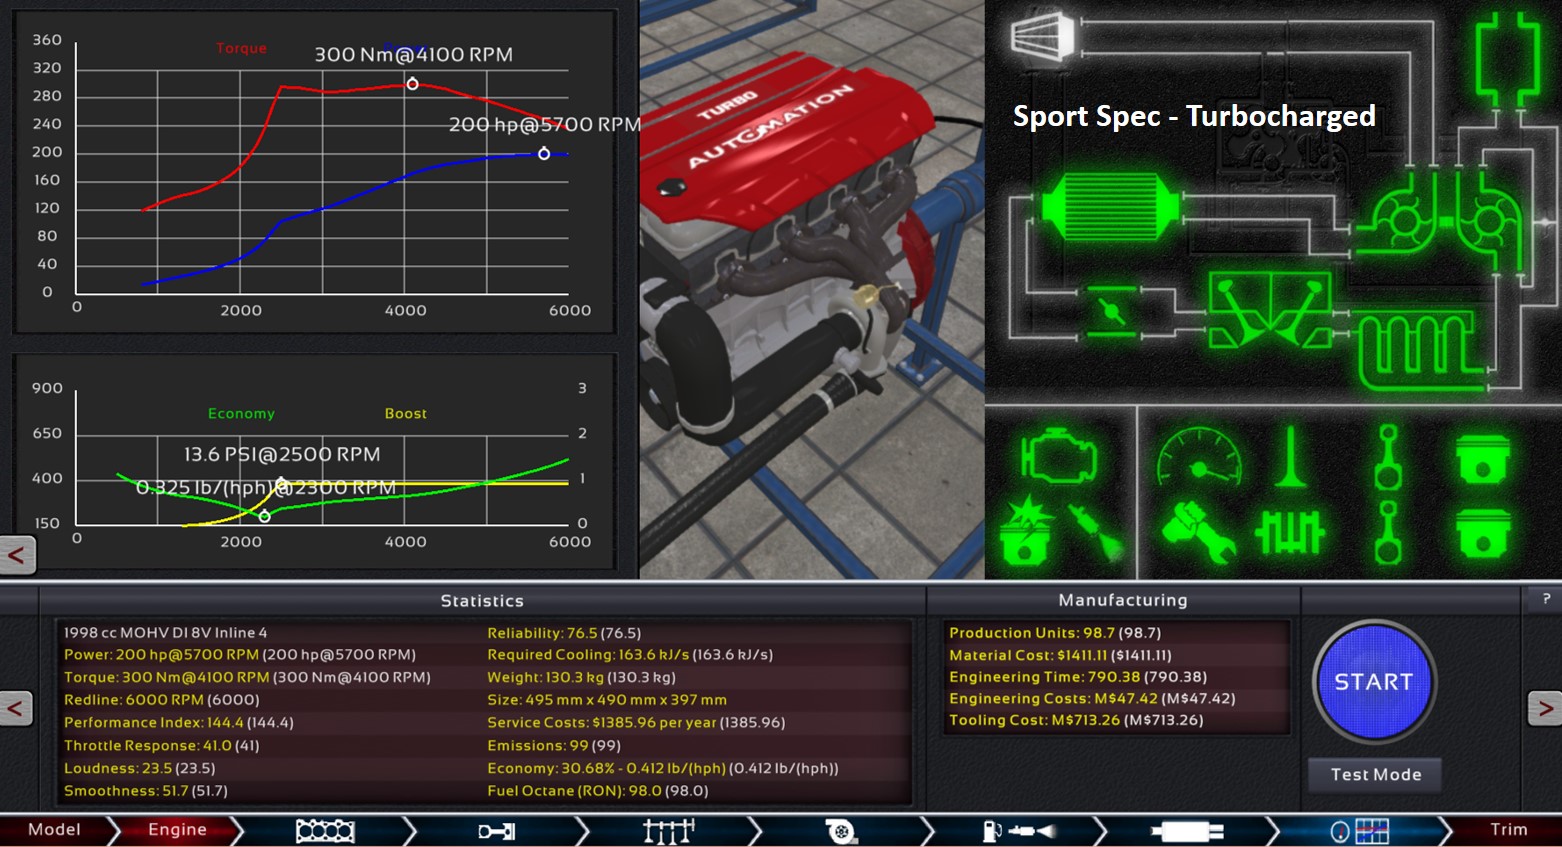
Task: Open the conrod bottom-end tab icon
Action: coord(496,830)
